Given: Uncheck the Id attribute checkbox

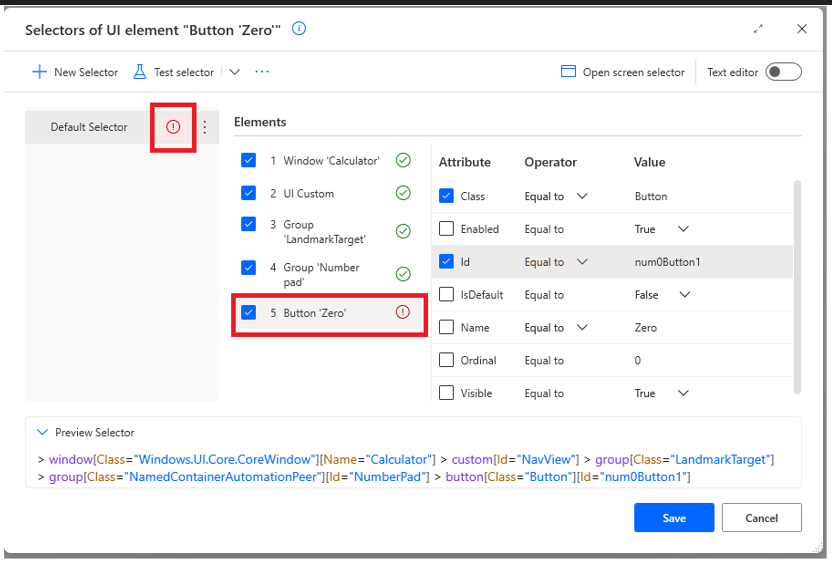Looking at the screenshot, I should click(x=446, y=261).
